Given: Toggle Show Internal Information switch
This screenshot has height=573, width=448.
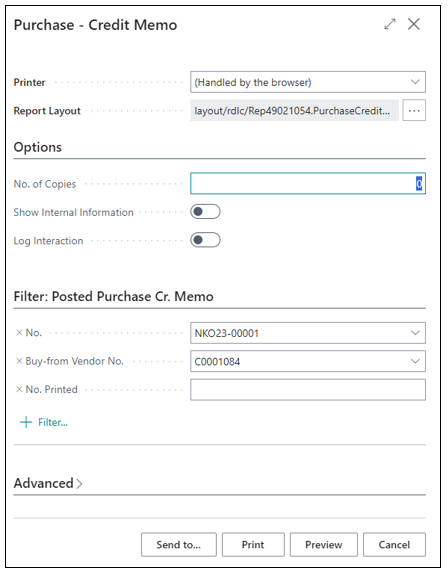Looking at the screenshot, I should tap(205, 212).
